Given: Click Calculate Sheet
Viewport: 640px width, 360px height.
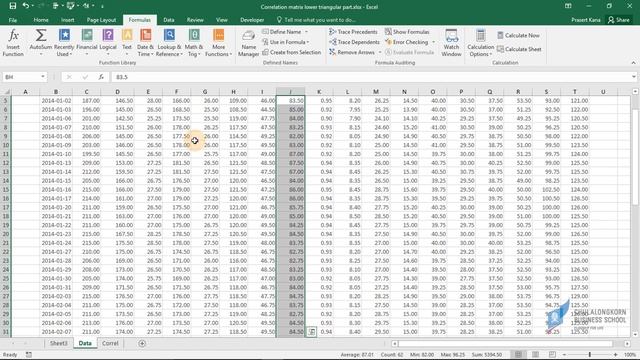Looking at the screenshot, I should 519,49.
